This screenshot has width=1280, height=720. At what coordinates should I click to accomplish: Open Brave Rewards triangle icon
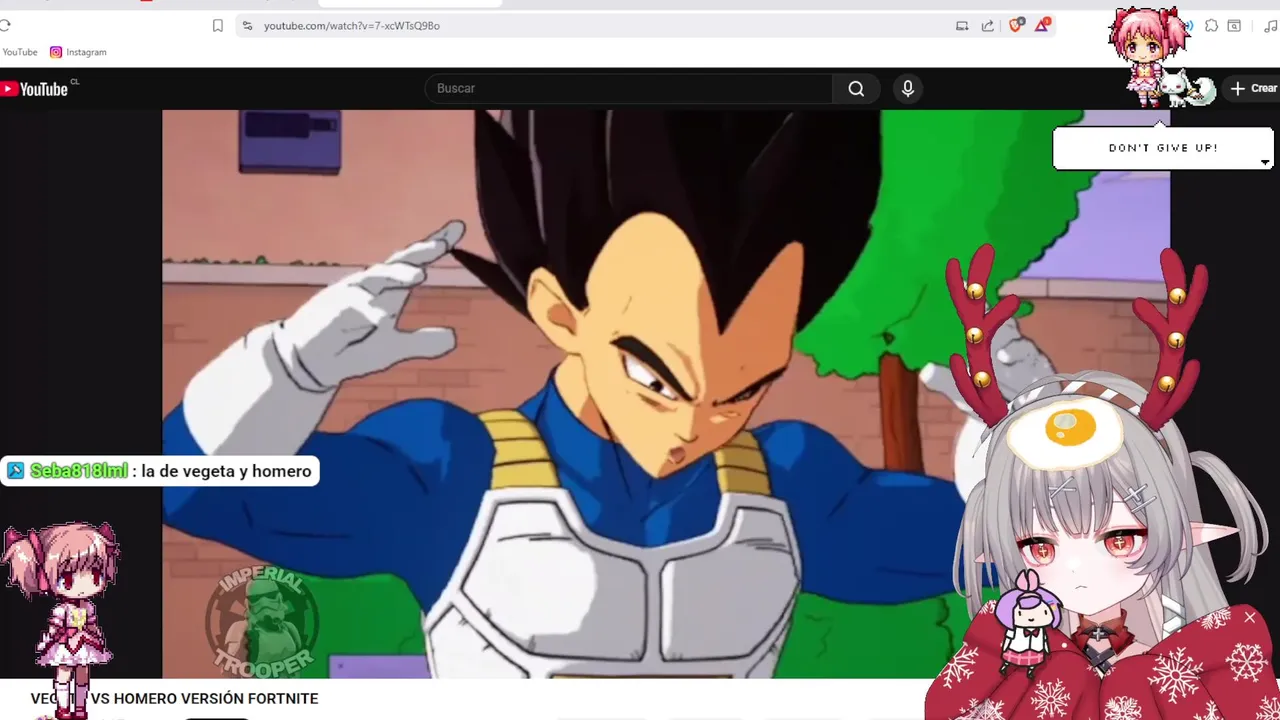[1042, 25]
